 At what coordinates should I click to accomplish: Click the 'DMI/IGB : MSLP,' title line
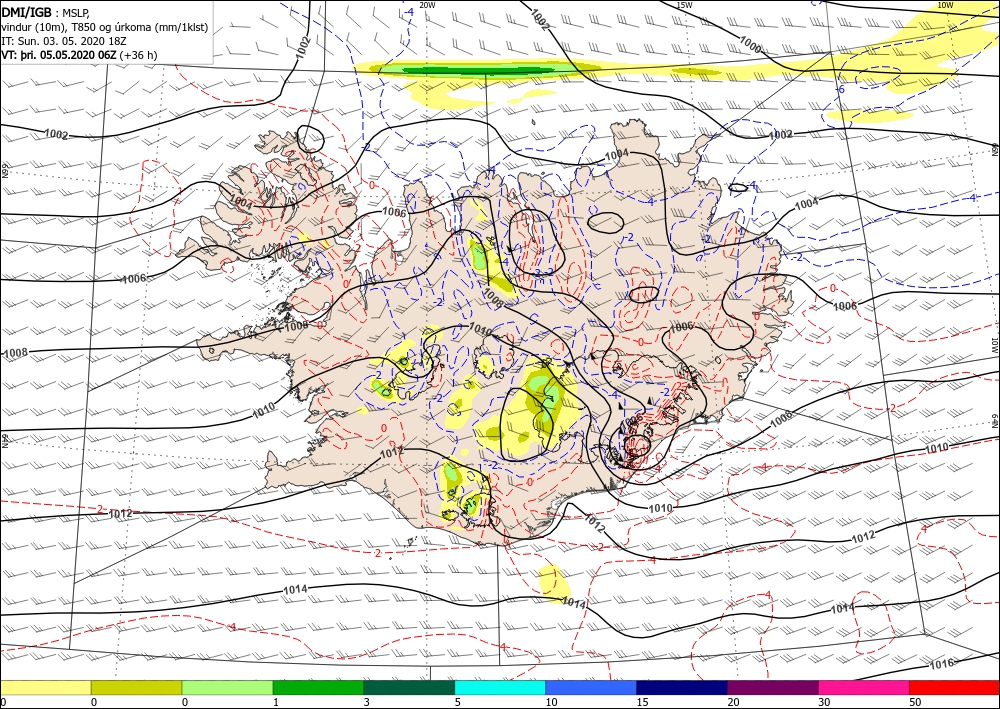tap(47, 13)
